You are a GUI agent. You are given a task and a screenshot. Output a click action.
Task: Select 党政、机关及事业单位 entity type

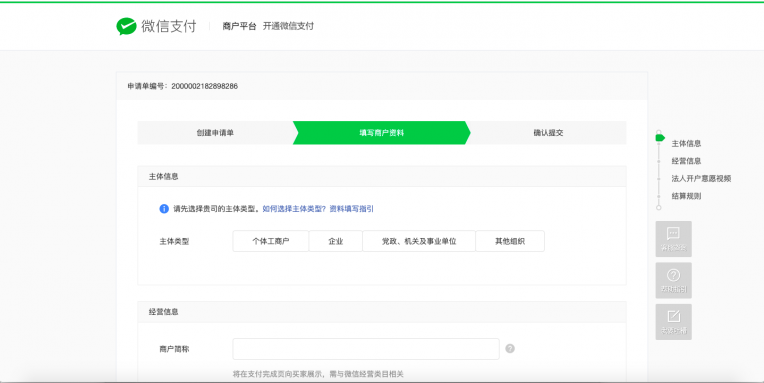(x=419, y=241)
